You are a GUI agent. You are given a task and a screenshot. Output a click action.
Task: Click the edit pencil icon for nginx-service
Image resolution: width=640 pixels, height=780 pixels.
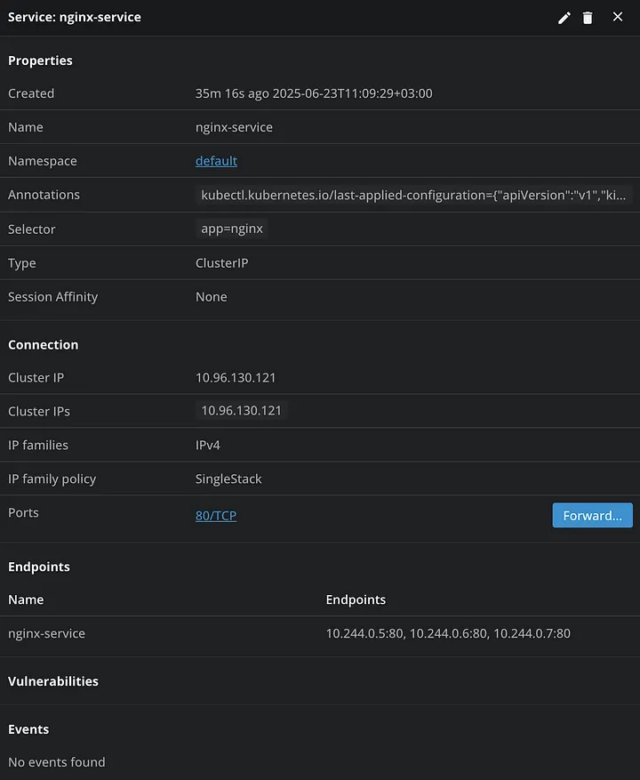click(x=564, y=18)
